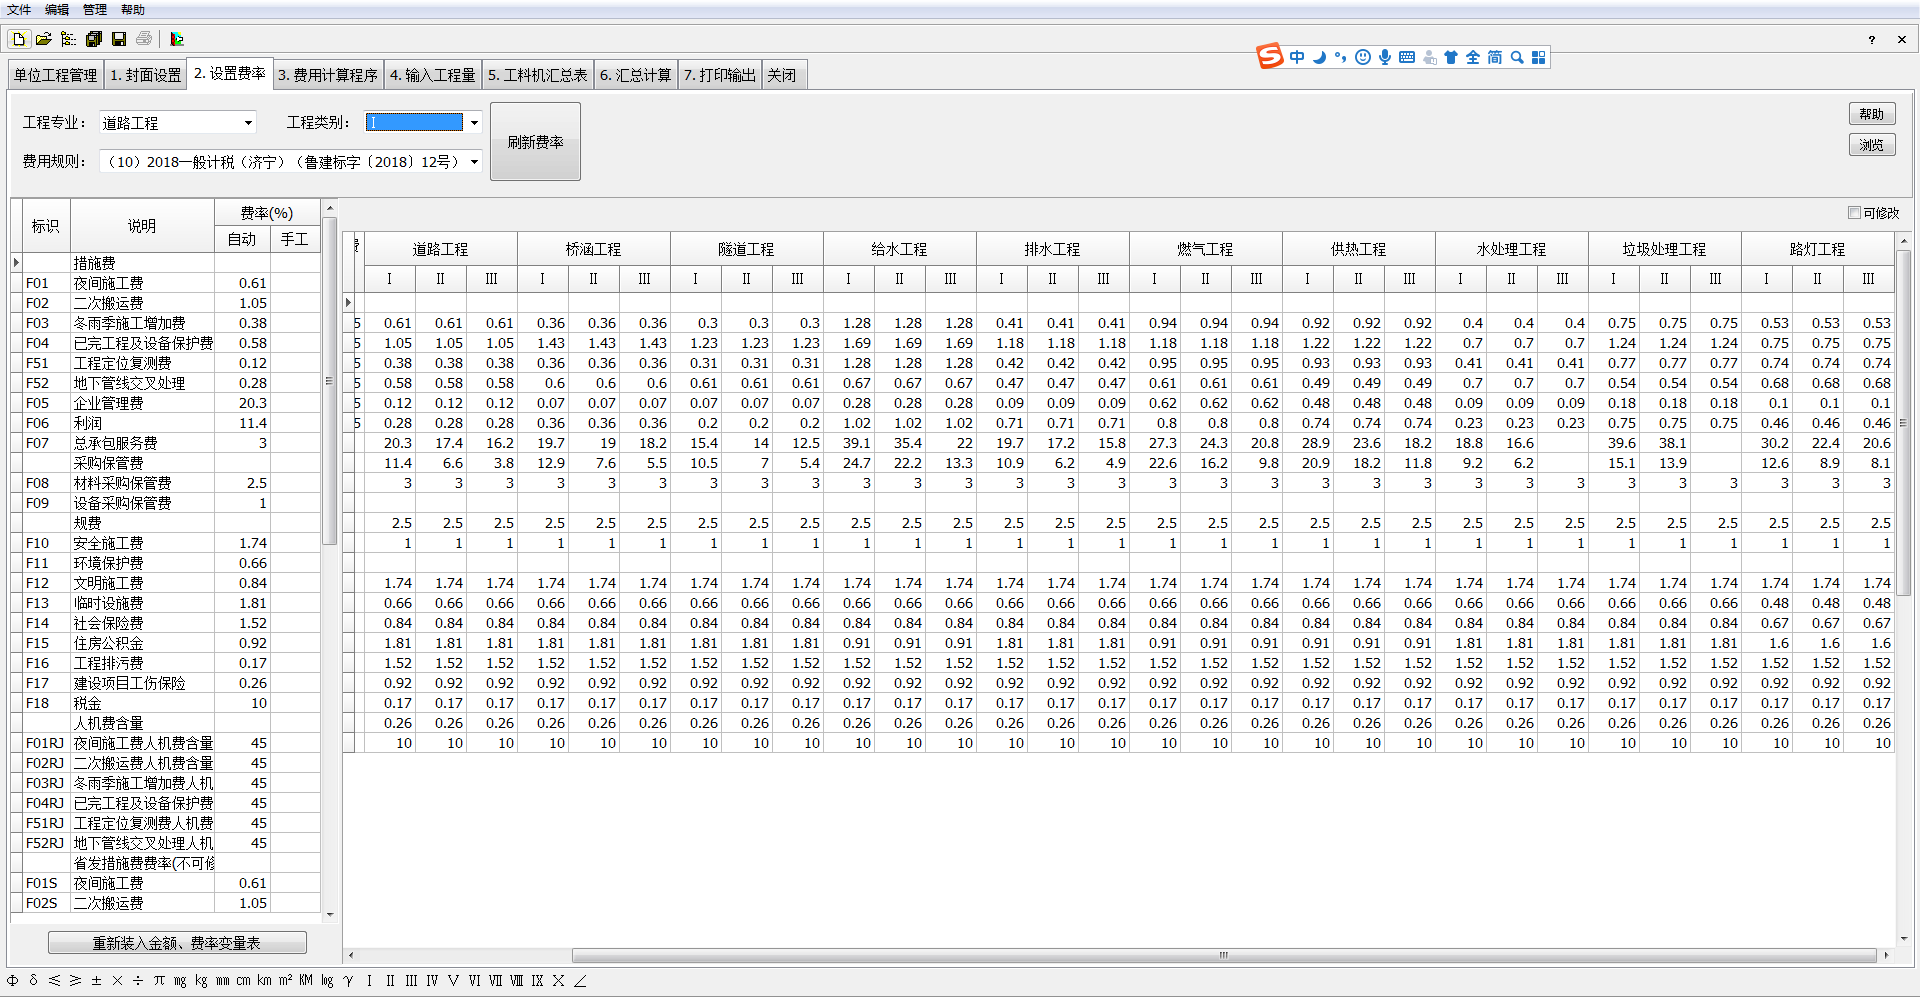Switch to the 1. 封面设置 tab

146,76
